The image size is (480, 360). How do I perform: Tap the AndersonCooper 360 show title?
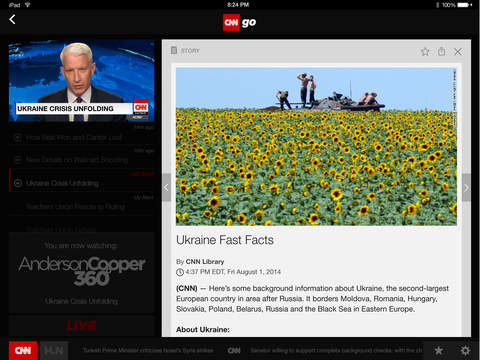[82, 270]
